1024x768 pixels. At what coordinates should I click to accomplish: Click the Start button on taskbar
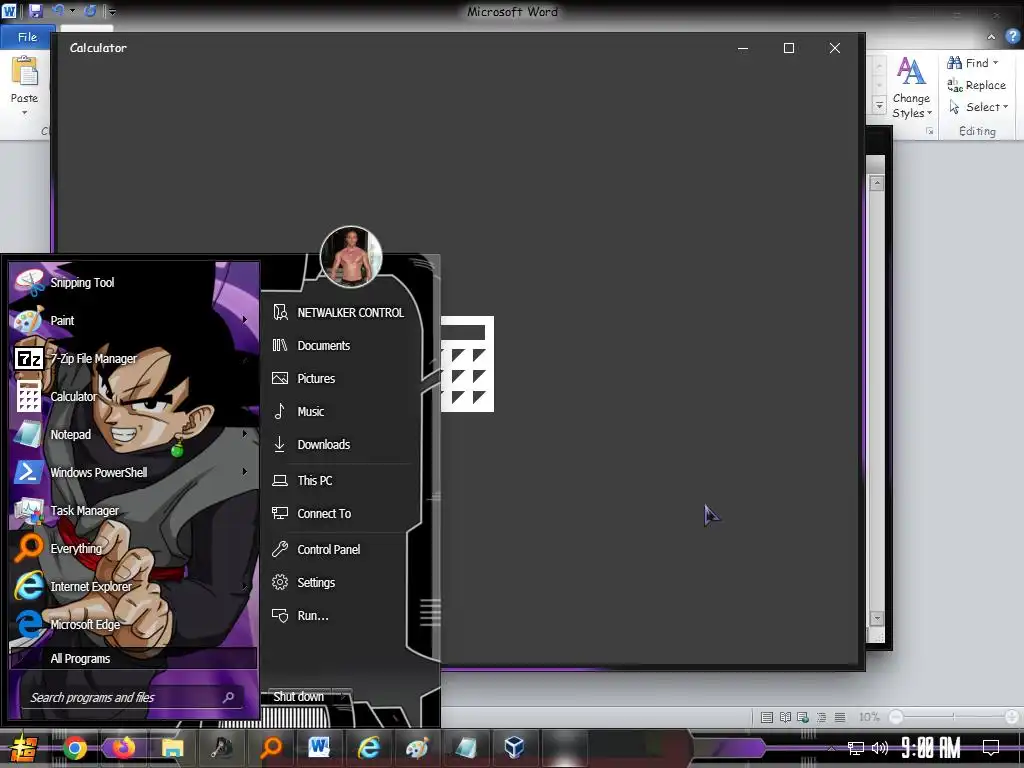coord(24,748)
